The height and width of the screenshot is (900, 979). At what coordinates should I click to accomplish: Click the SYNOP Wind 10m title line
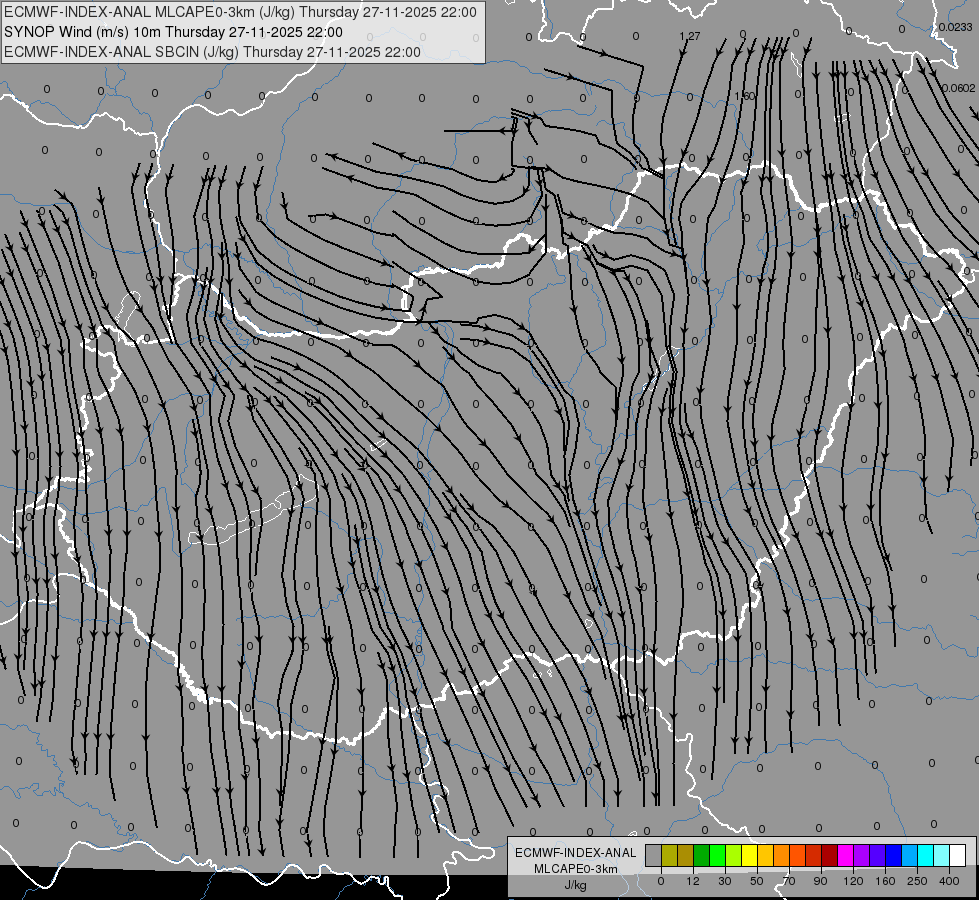click(173, 32)
